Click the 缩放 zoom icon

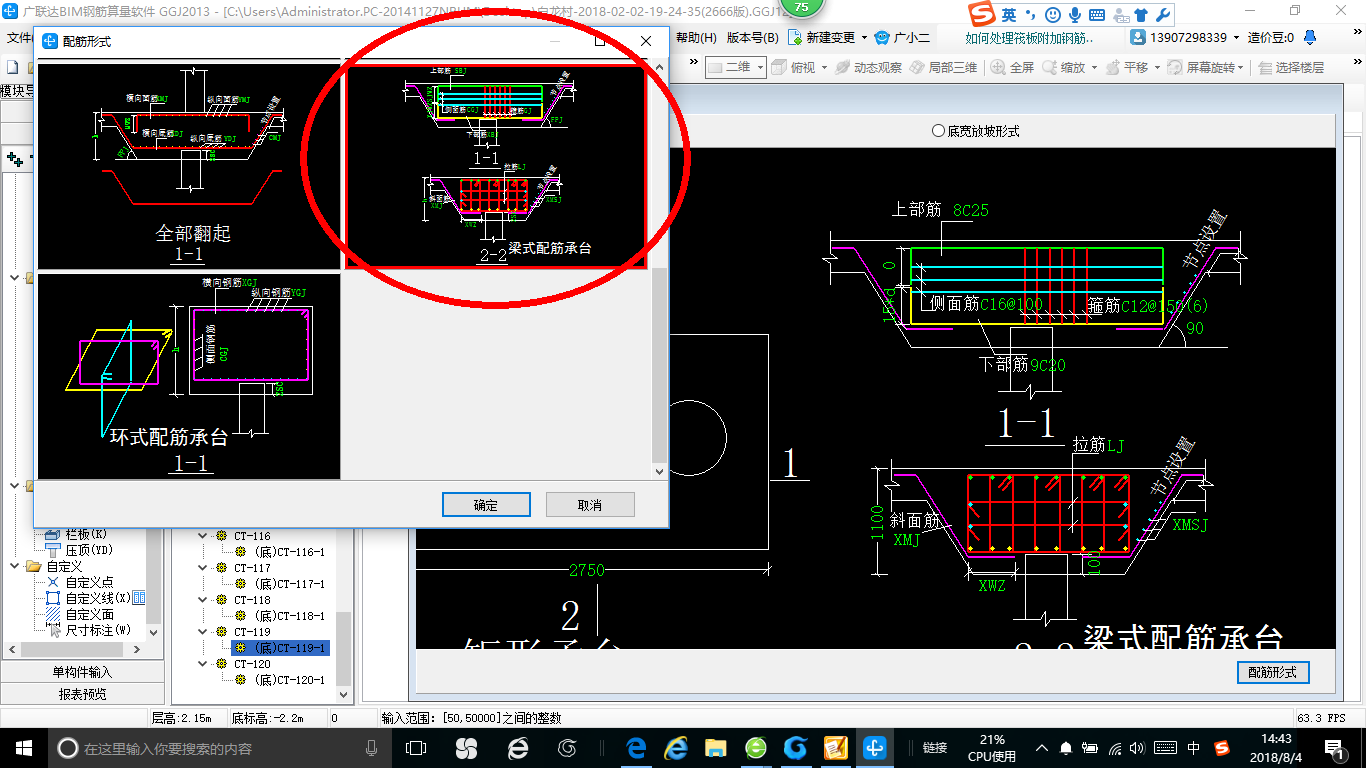pos(1050,67)
